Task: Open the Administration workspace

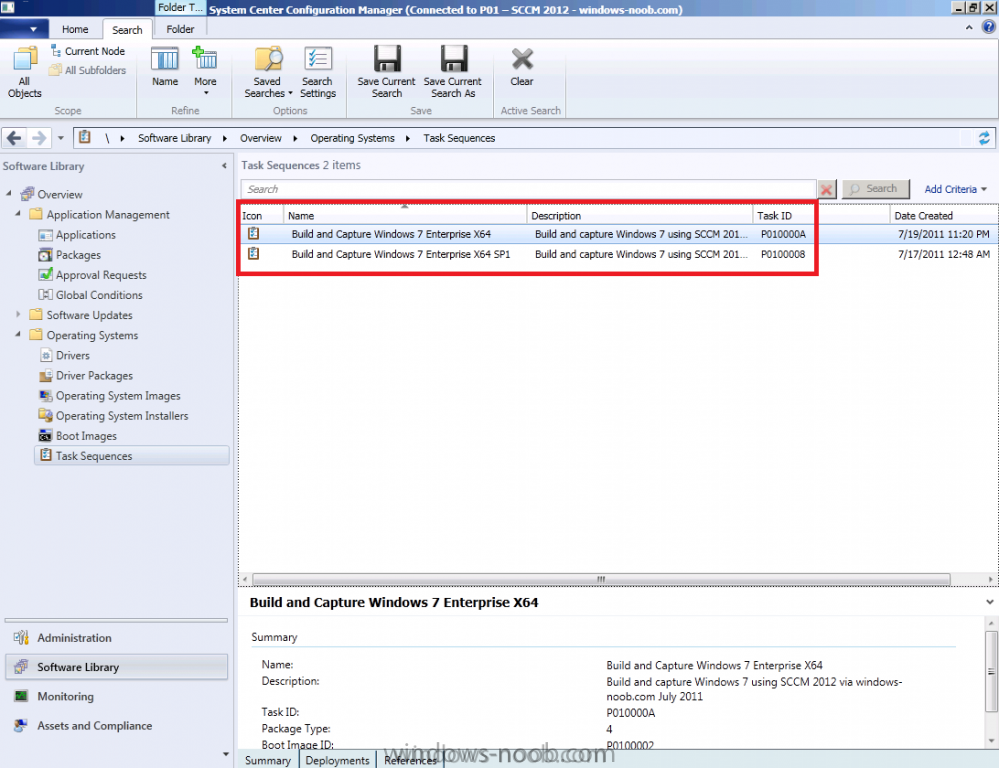Action: pyautogui.click(x=117, y=638)
